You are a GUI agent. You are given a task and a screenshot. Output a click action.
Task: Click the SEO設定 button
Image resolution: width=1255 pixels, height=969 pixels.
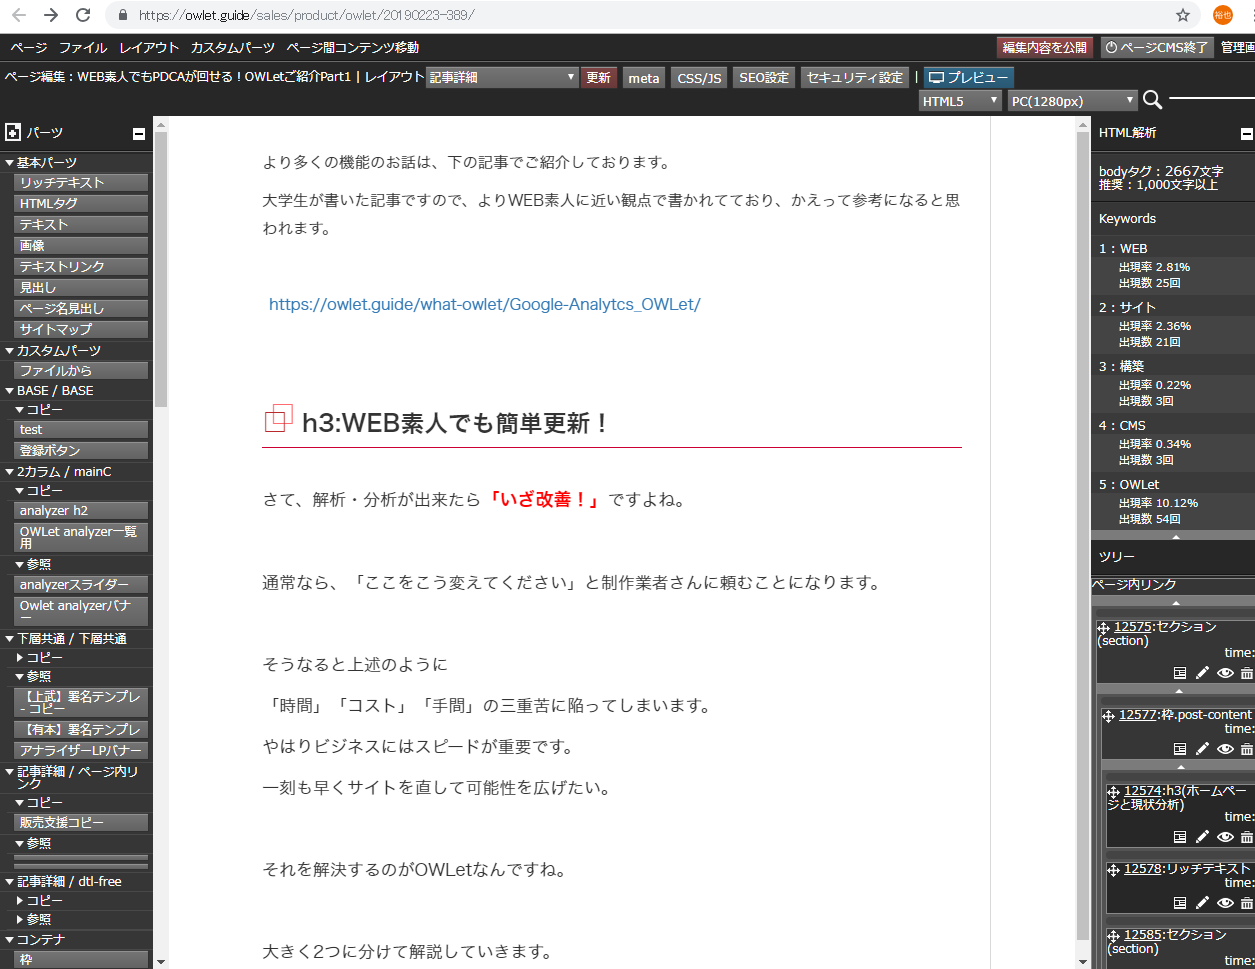pos(764,78)
